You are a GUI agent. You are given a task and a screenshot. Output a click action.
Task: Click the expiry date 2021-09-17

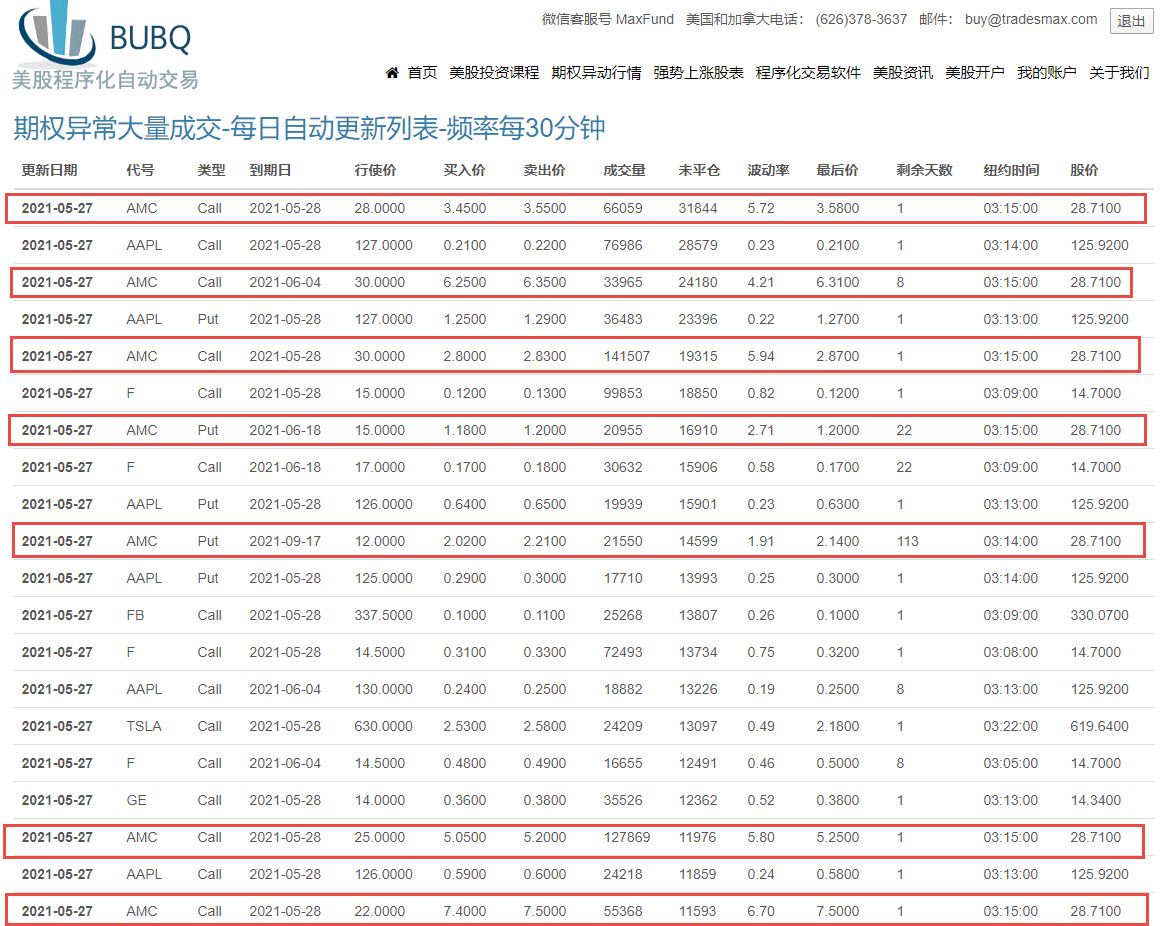(285, 542)
